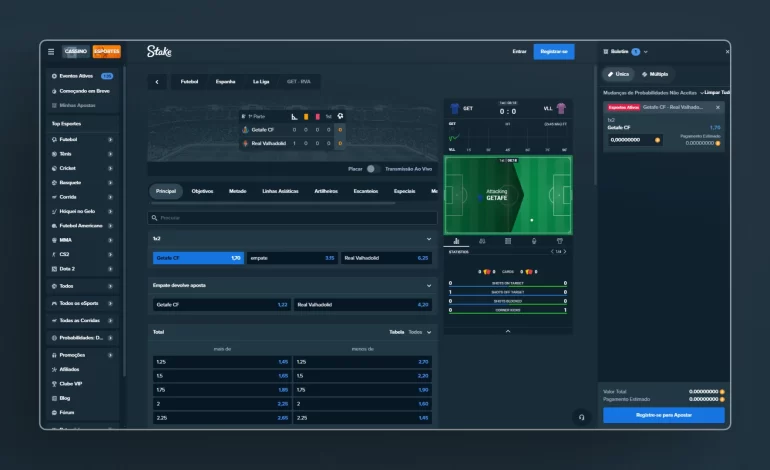Open the lineups jersey icon in tracker
The width and height of the screenshot is (770, 470).
coord(560,241)
